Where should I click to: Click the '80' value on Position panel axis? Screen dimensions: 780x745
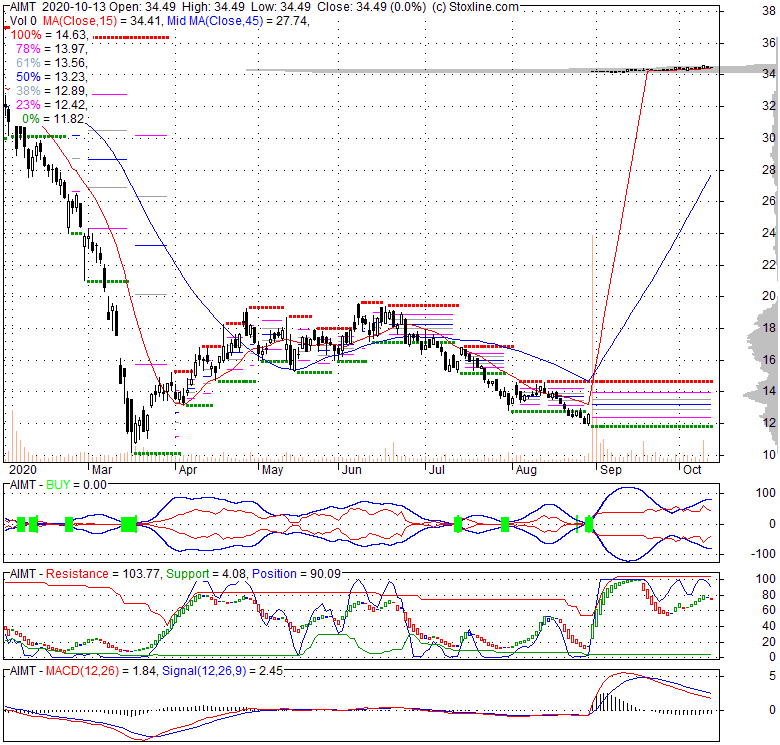(769, 595)
